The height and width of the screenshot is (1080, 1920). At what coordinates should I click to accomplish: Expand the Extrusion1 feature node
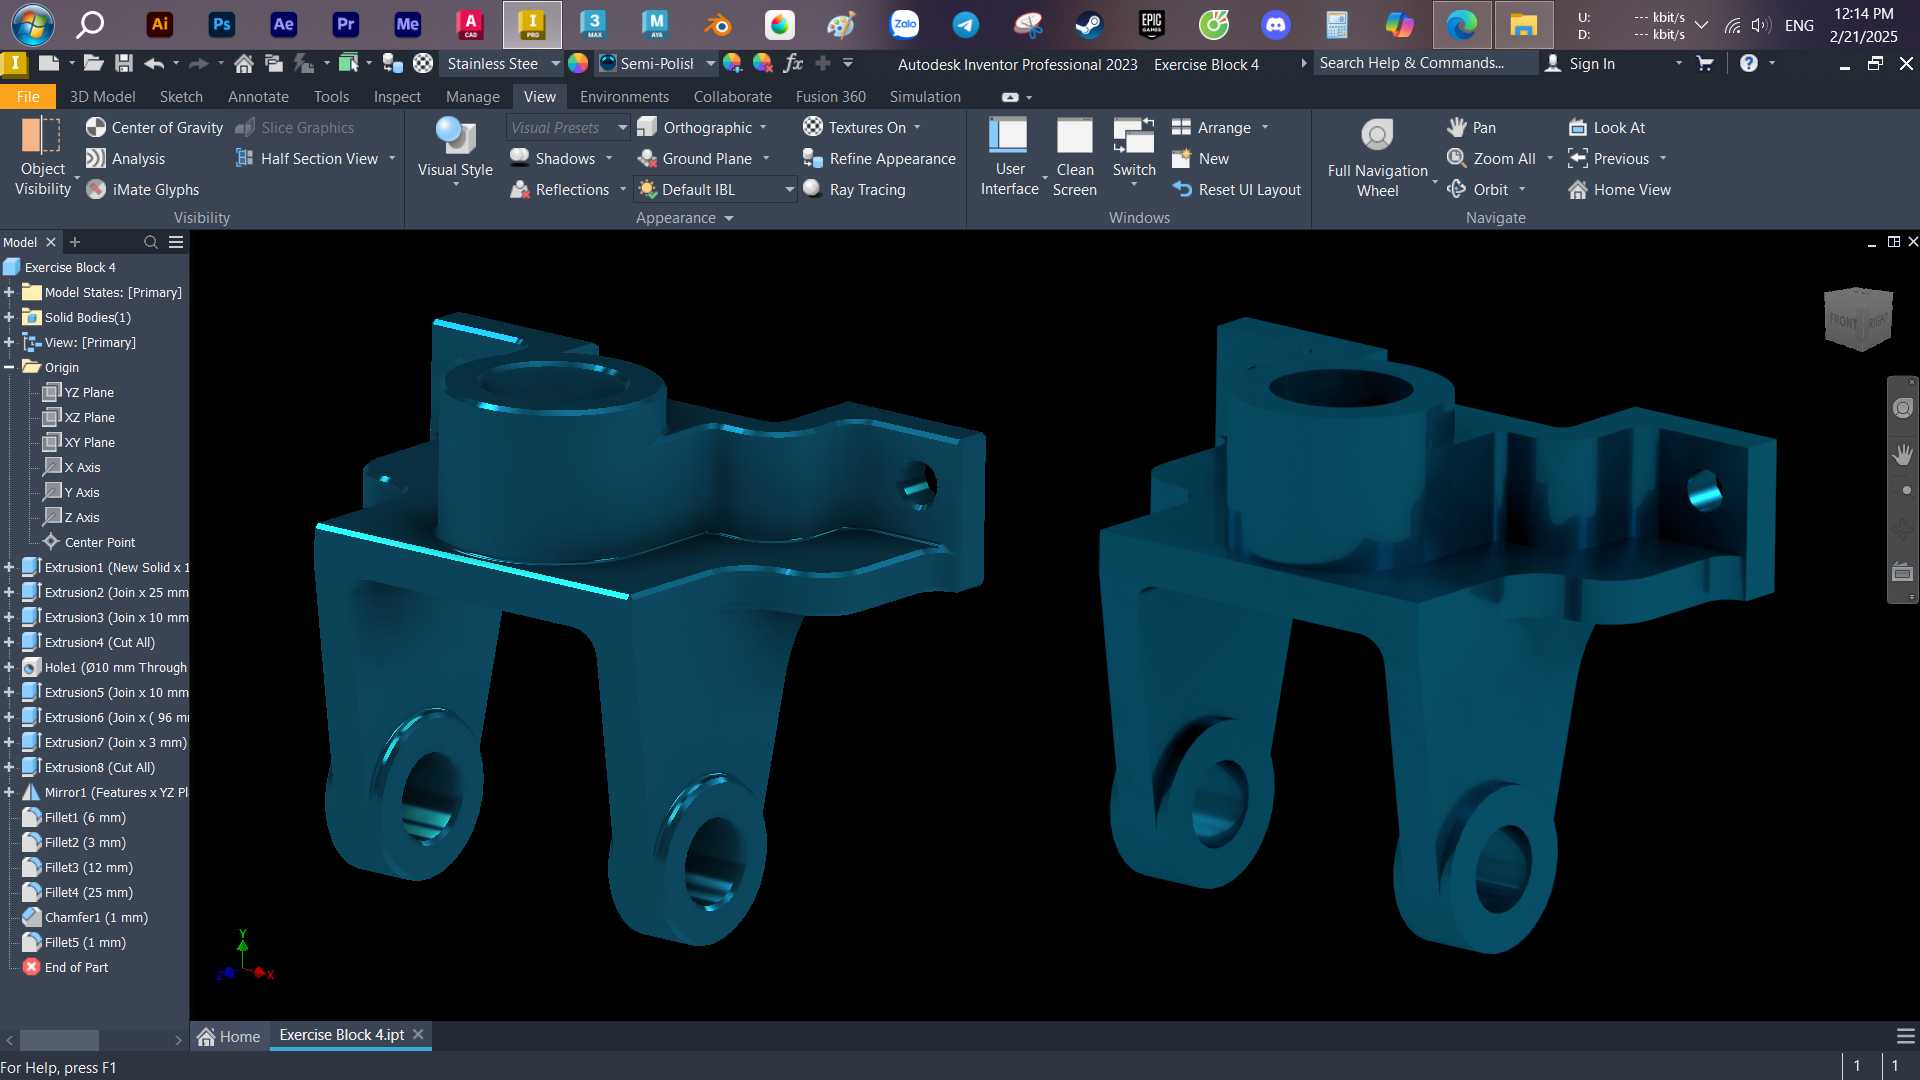tap(9, 567)
